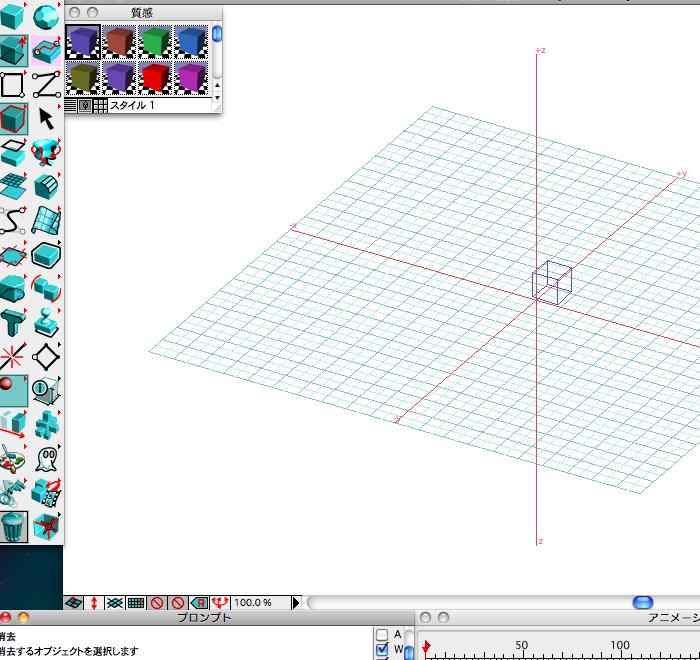700x660 pixels.
Task: Choose the cubes with filmstrip animation tool
Action: [46, 493]
